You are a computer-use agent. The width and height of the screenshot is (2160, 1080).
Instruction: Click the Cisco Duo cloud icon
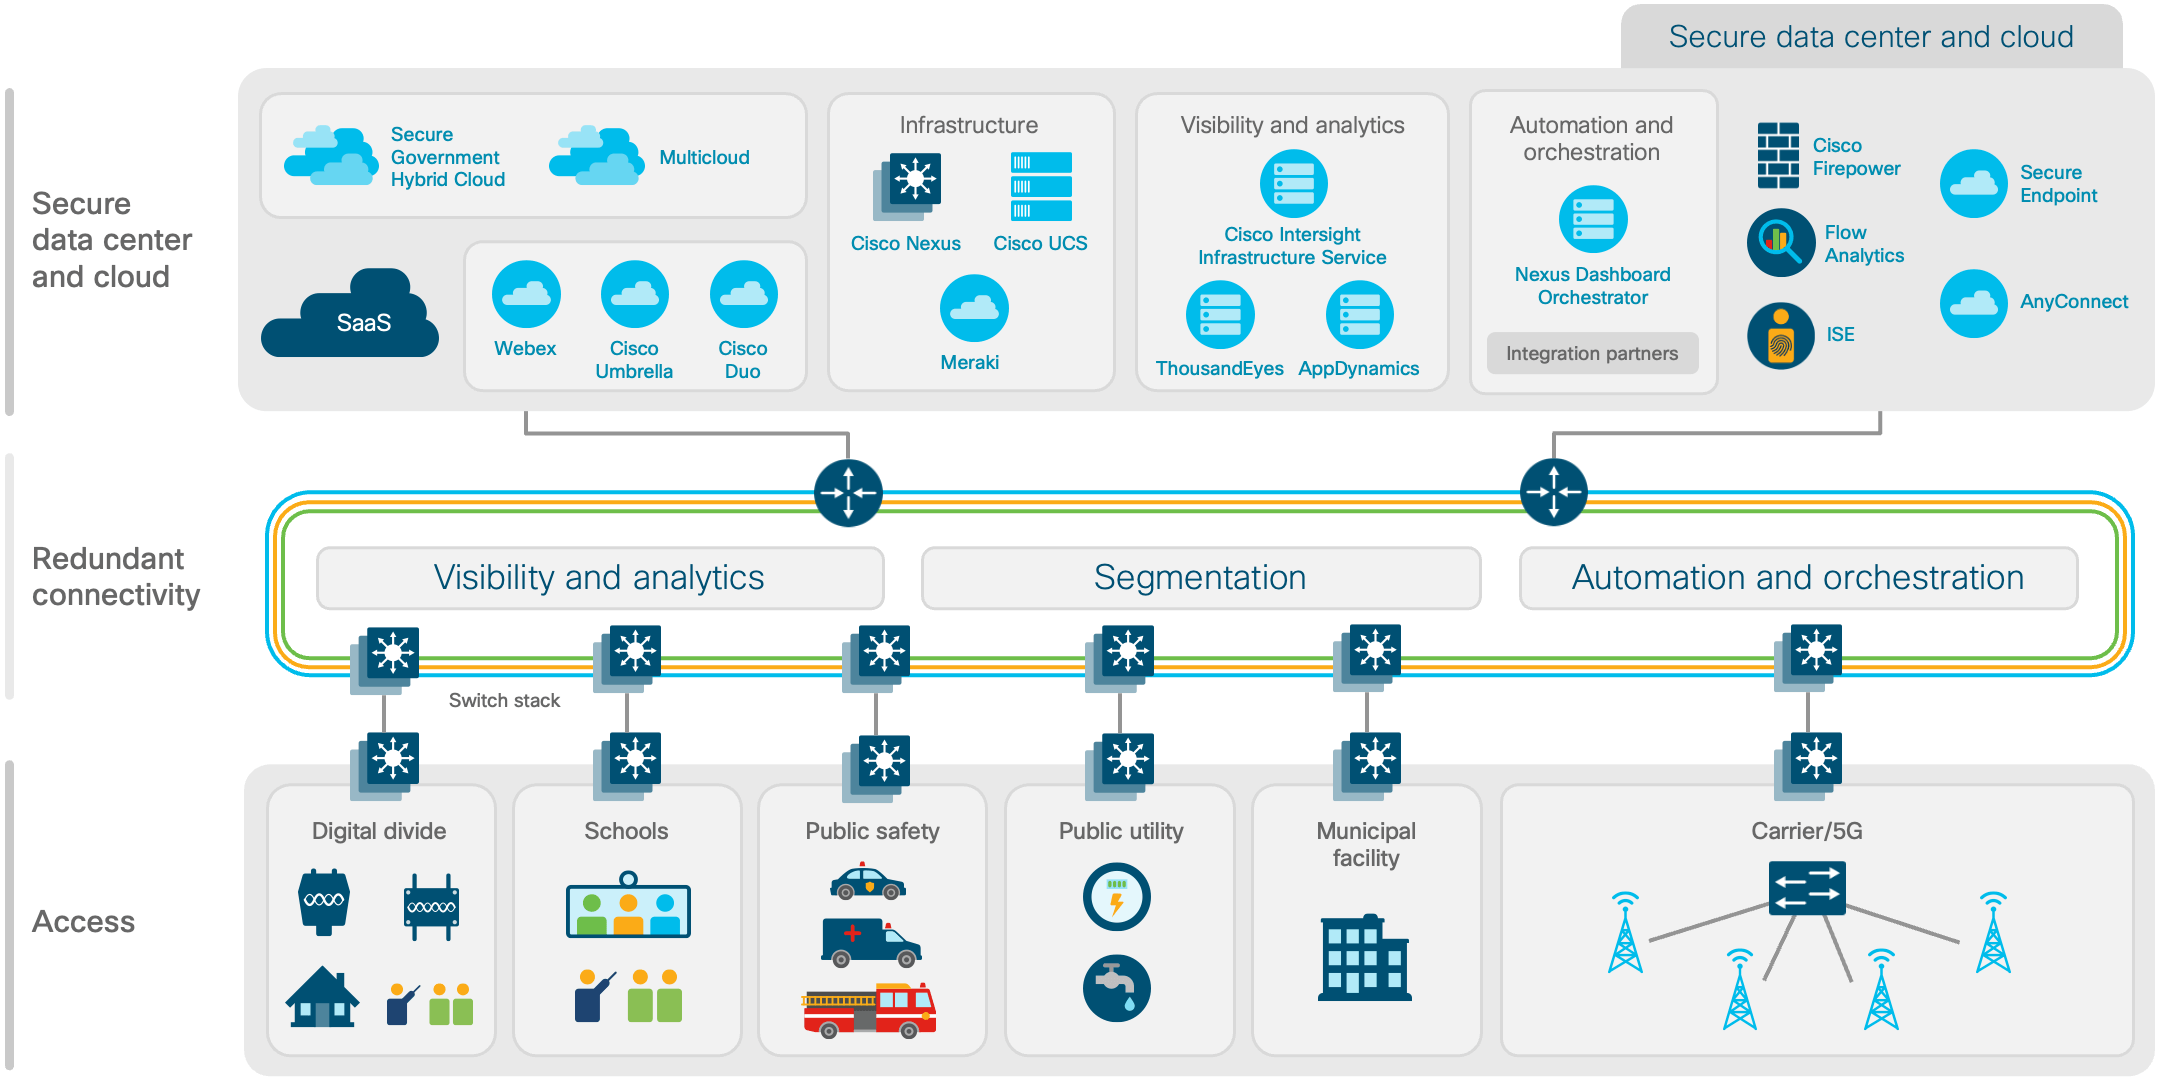744,294
